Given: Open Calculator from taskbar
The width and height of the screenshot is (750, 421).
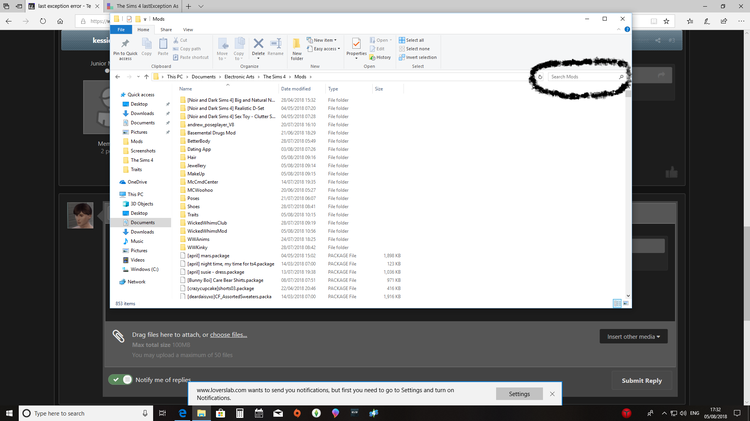Looking at the screenshot, I should tap(240, 413).
